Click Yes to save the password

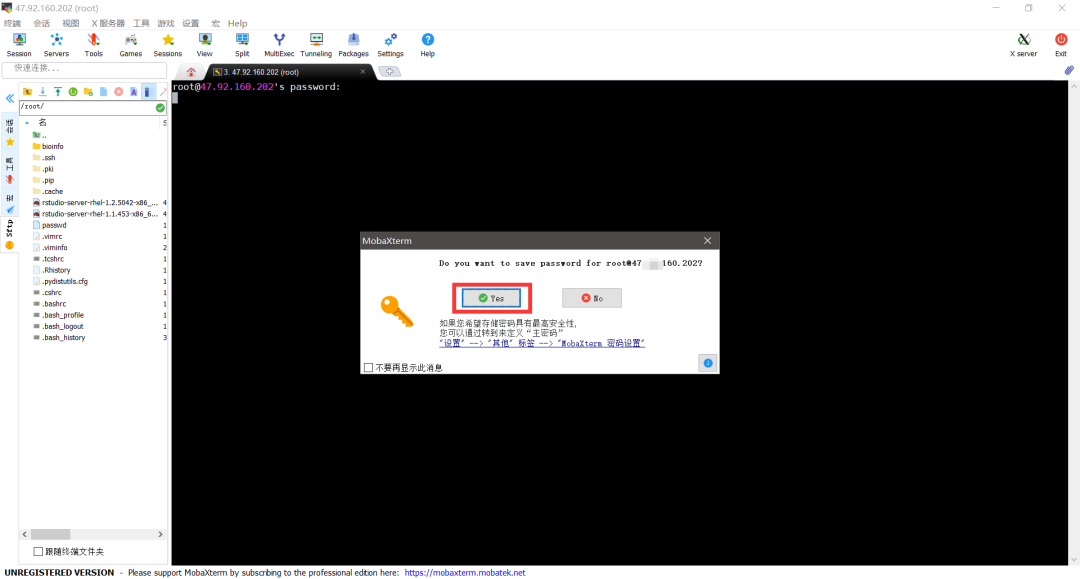tap(491, 297)
